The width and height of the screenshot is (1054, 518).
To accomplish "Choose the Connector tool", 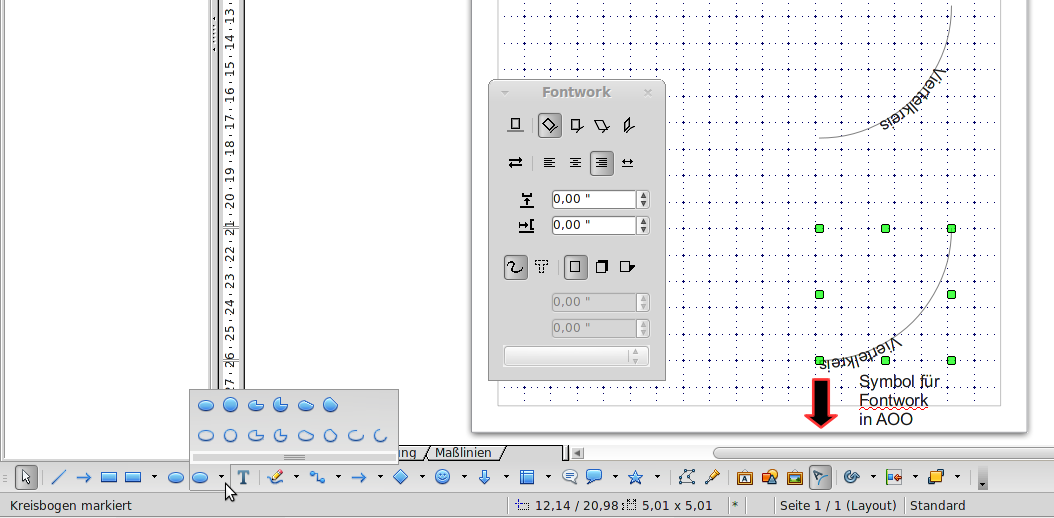I will [x=318, y=478].
